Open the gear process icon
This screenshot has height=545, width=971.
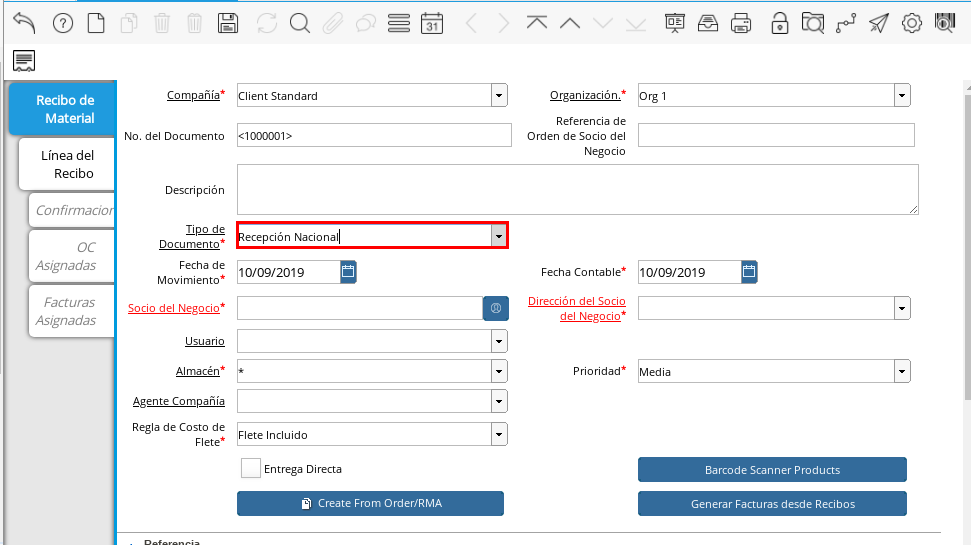click(x=911, y=23)
